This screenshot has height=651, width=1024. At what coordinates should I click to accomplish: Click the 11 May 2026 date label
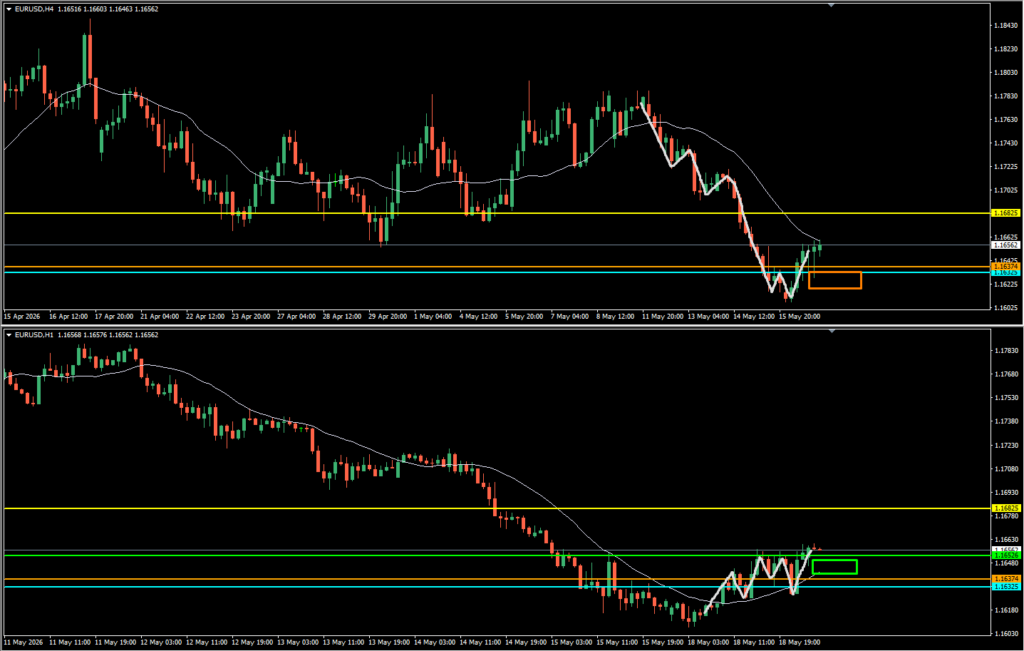coord(22,642)
